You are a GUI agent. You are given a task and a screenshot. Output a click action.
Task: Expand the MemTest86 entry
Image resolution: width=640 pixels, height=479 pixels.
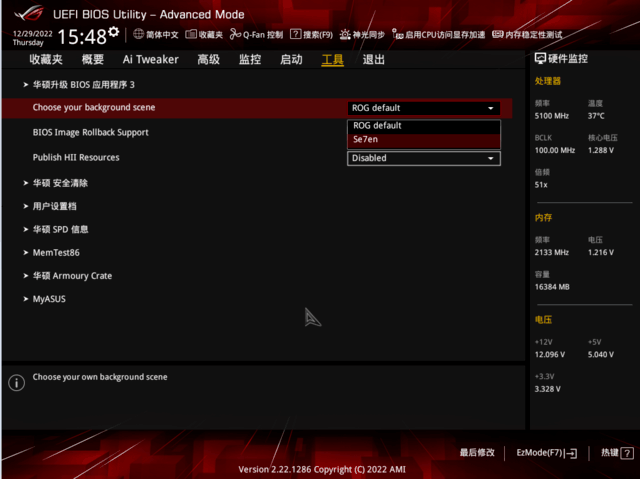point(56,252)
